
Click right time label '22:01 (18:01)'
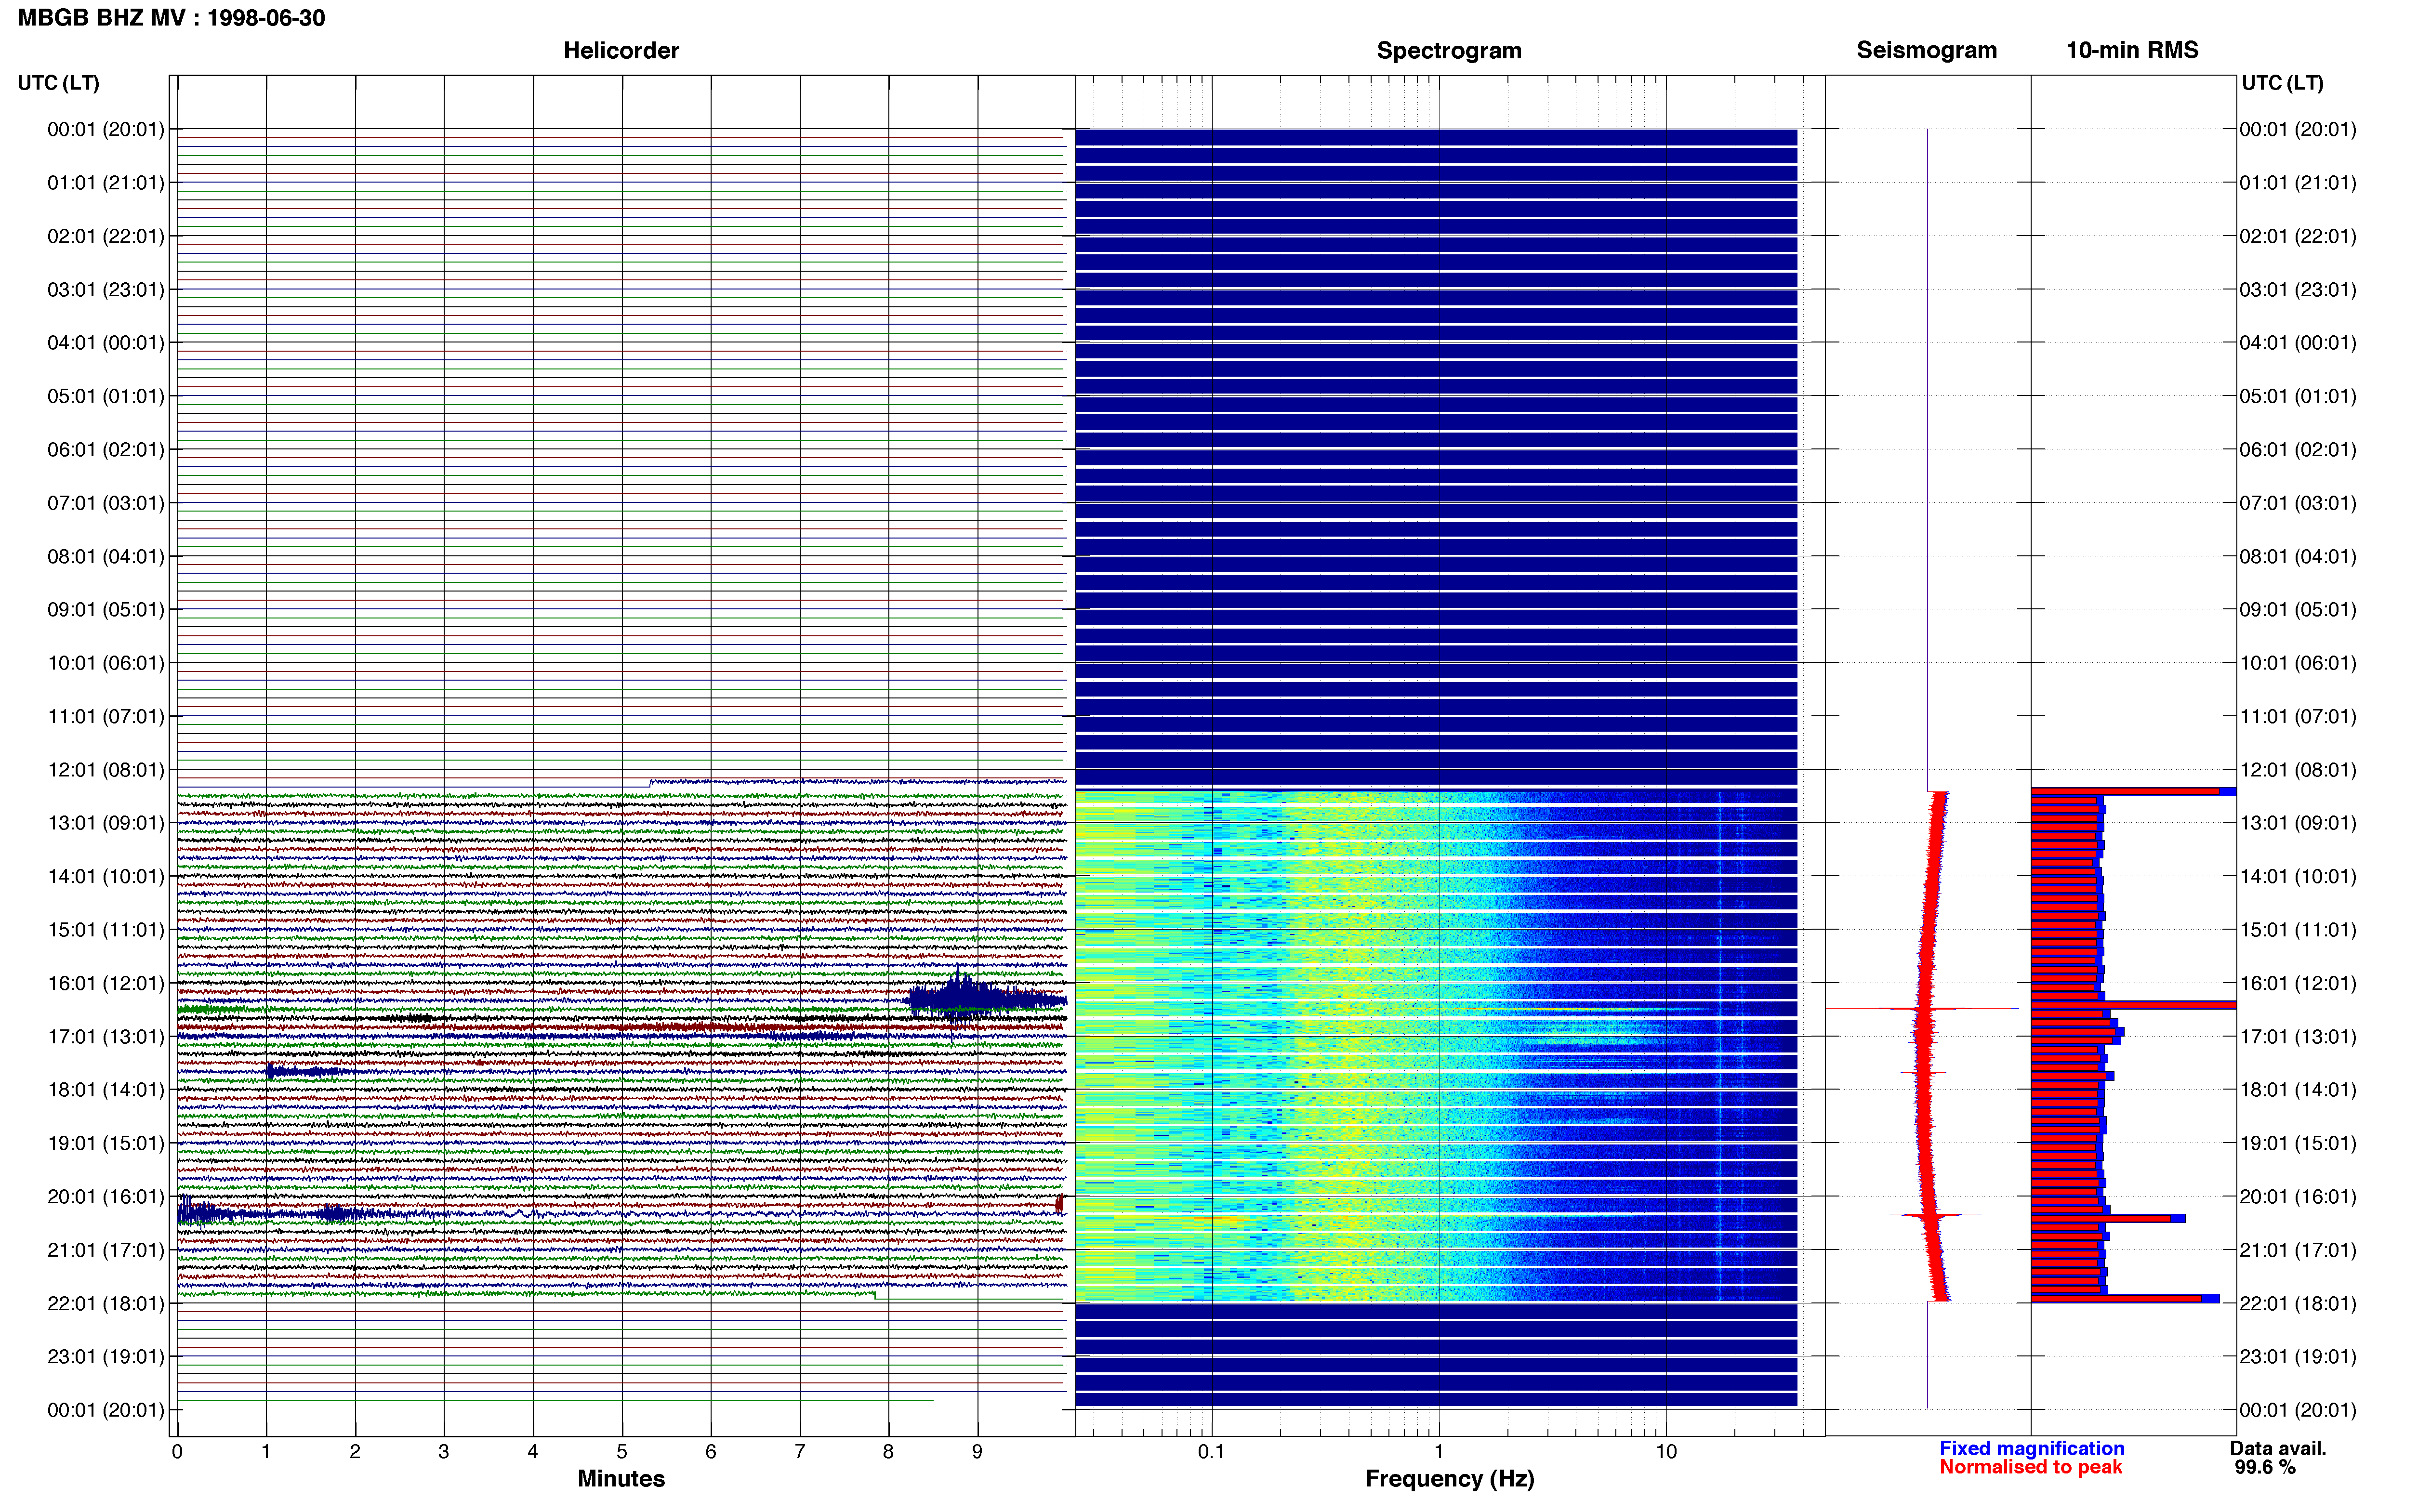click(2298, 1303)
